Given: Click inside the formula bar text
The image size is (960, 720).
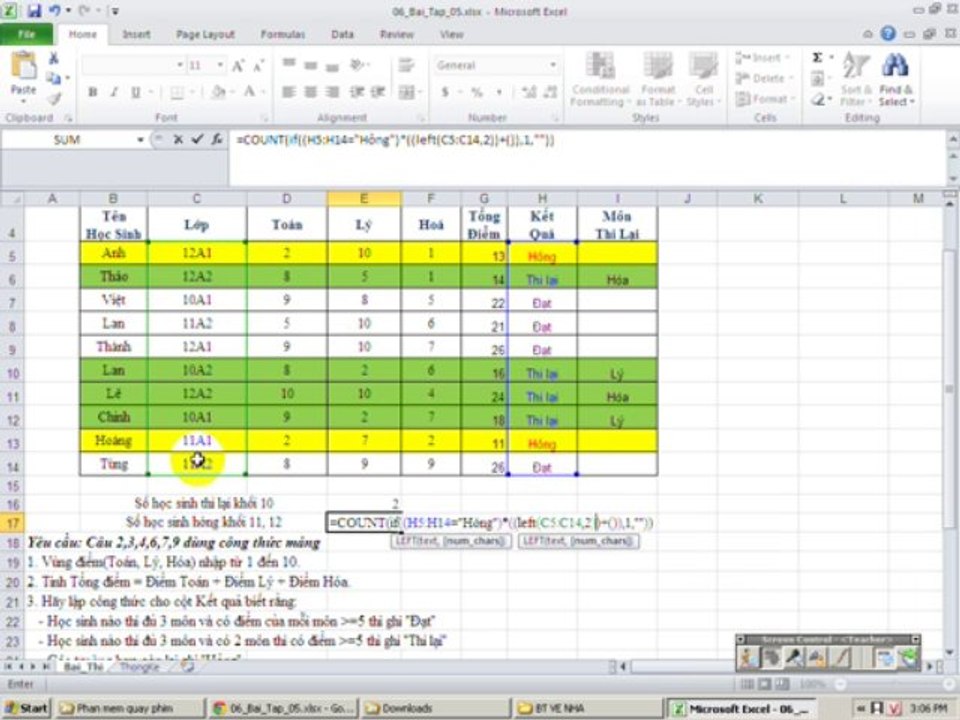Looking at the screenshot, I should pyautogui.click(x=395, y=140).
